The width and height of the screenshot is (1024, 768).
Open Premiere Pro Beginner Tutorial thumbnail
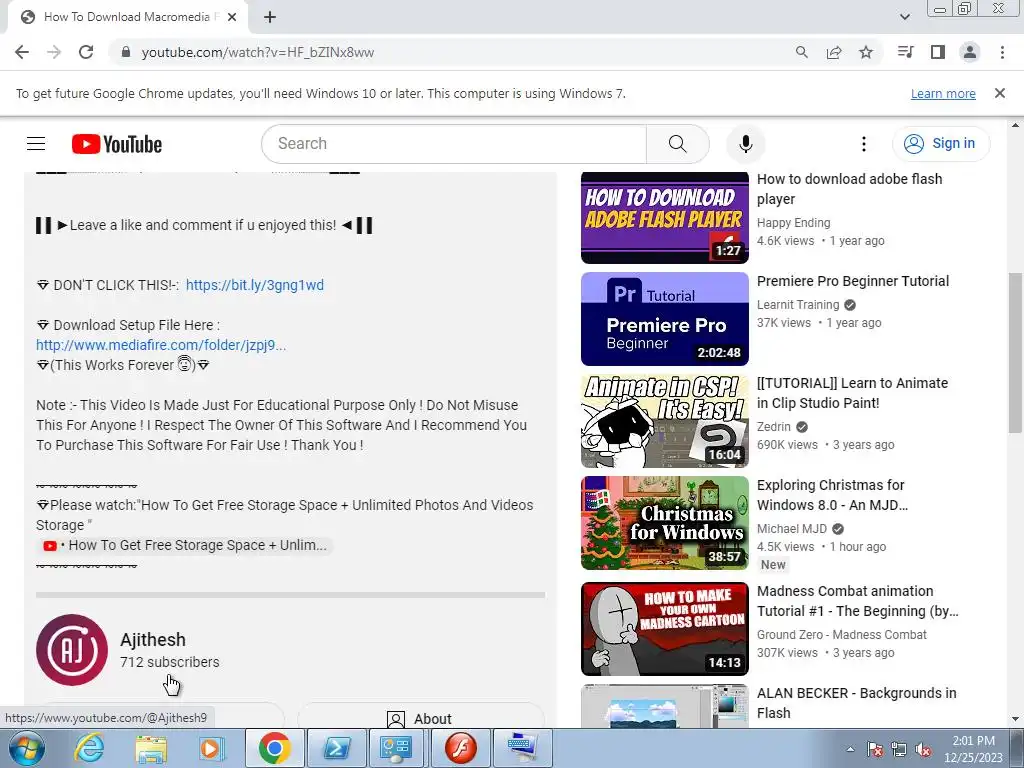point(665,319)
